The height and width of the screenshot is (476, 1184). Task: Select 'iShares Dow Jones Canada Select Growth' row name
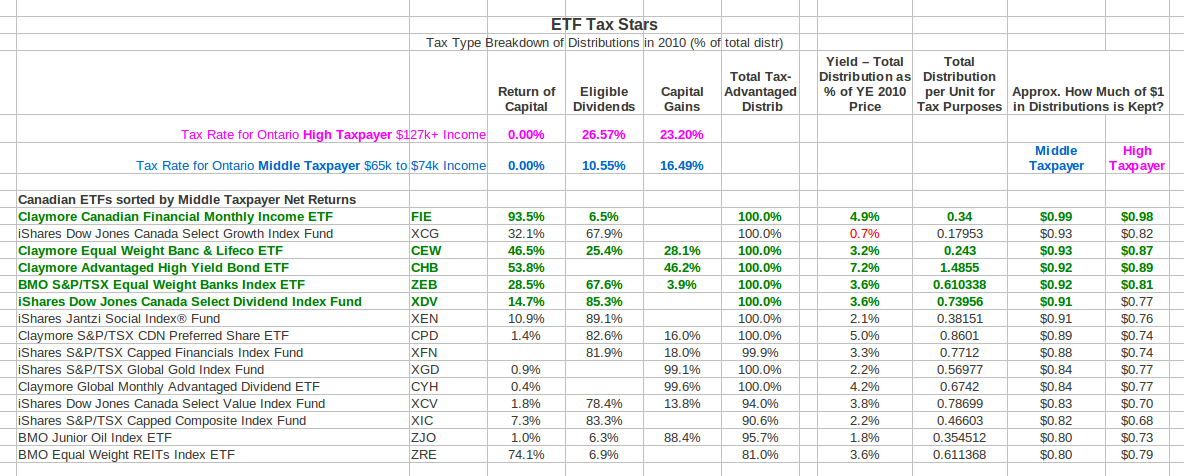click(175, 233)
